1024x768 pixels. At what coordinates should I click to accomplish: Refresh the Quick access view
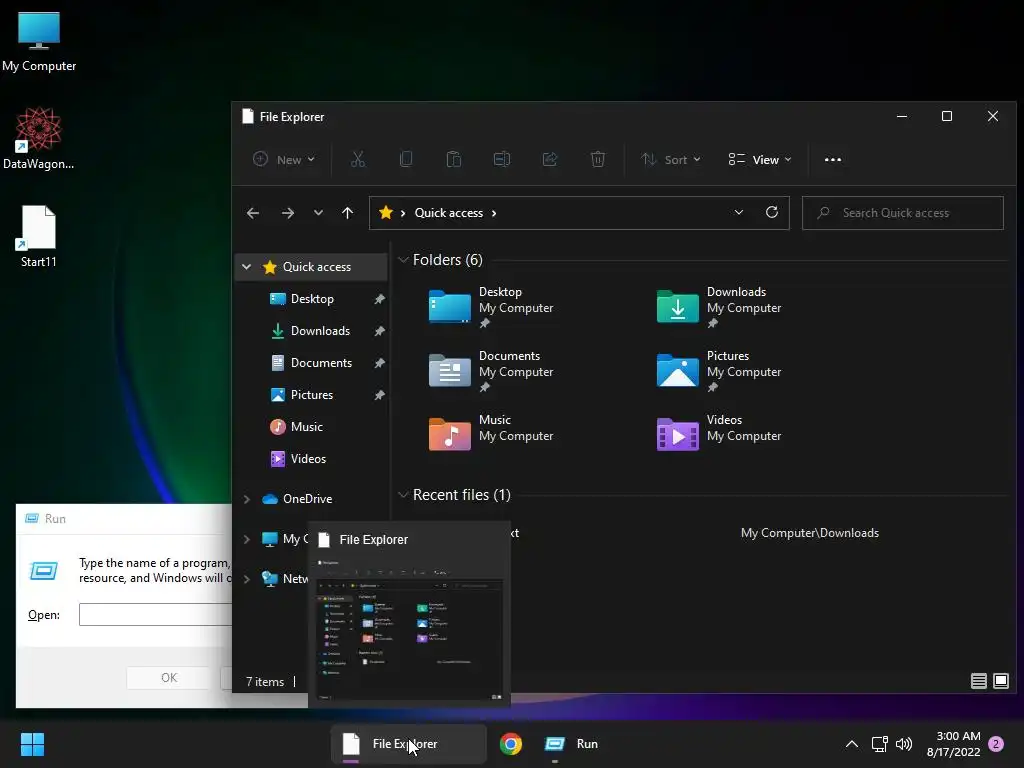pos(771,212)
